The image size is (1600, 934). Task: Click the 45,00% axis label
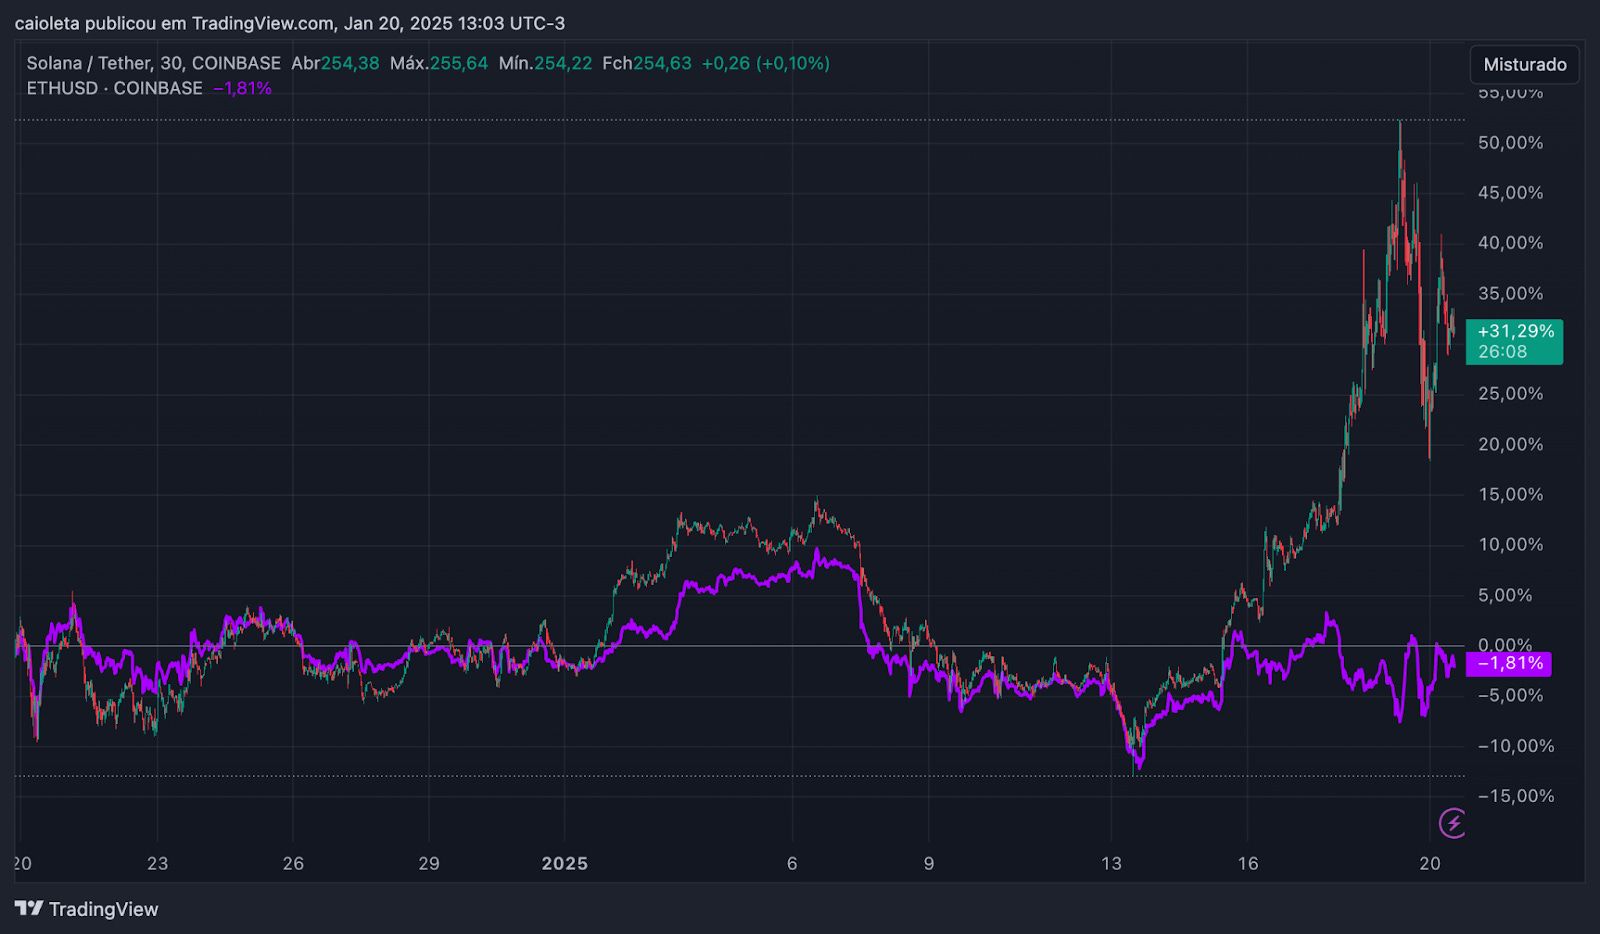(1510, 193)
